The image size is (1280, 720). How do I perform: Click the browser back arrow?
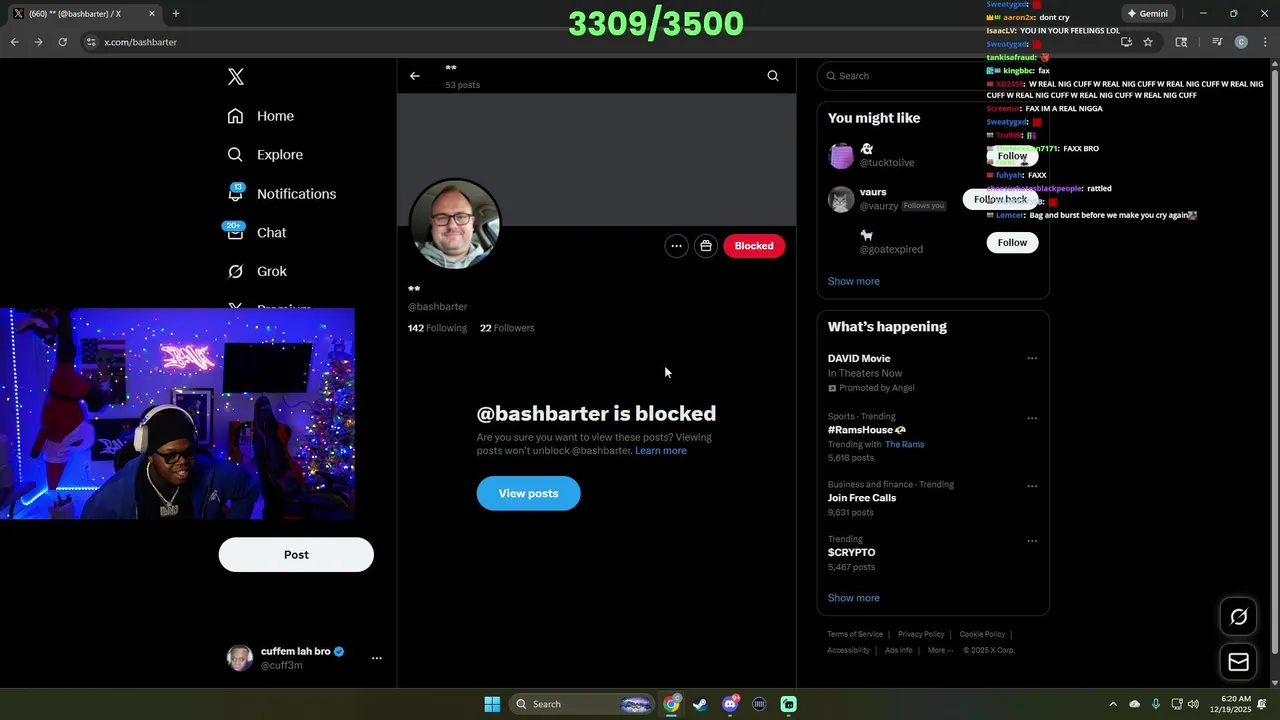(x=14, y=42)
